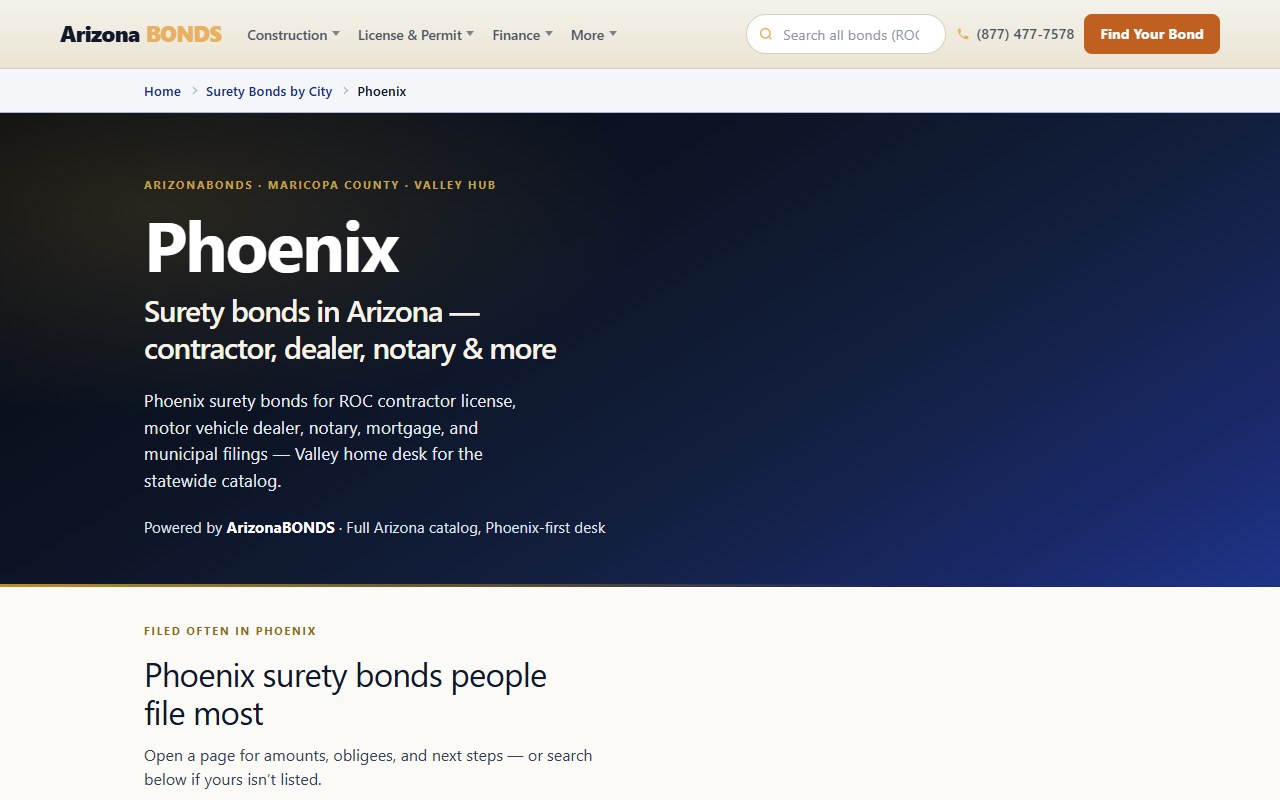Expand the License & Permit menu

point(416,35)
